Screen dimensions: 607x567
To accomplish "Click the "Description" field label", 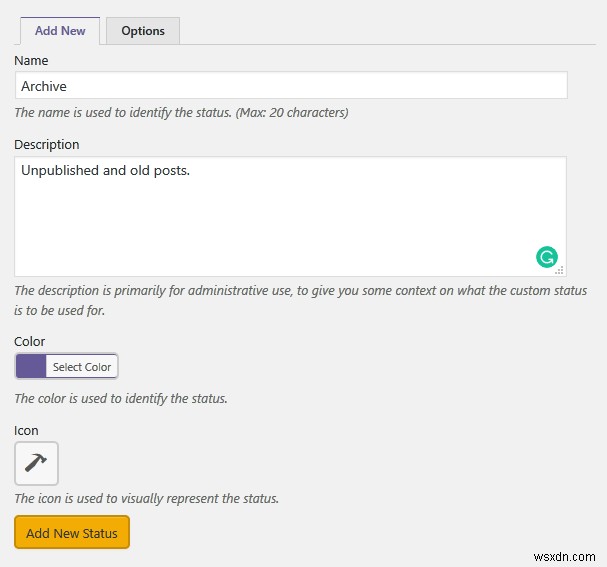I will point(47,145).
